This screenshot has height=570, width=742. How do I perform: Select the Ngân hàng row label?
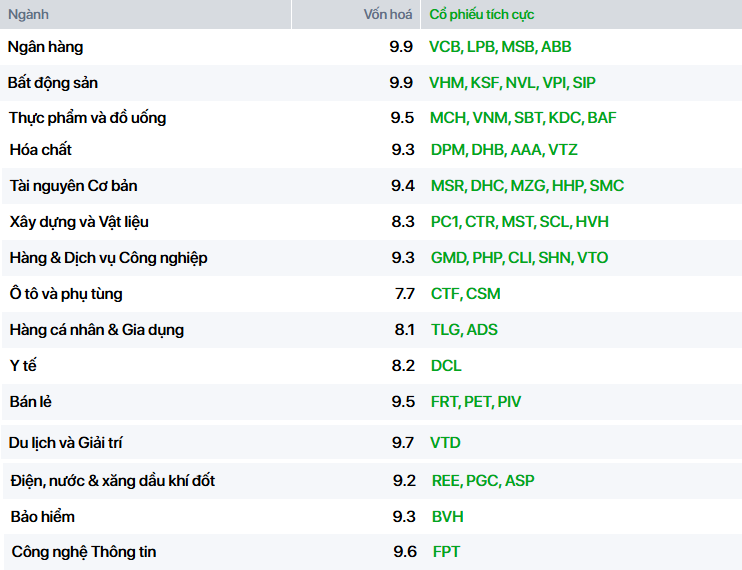45,47
